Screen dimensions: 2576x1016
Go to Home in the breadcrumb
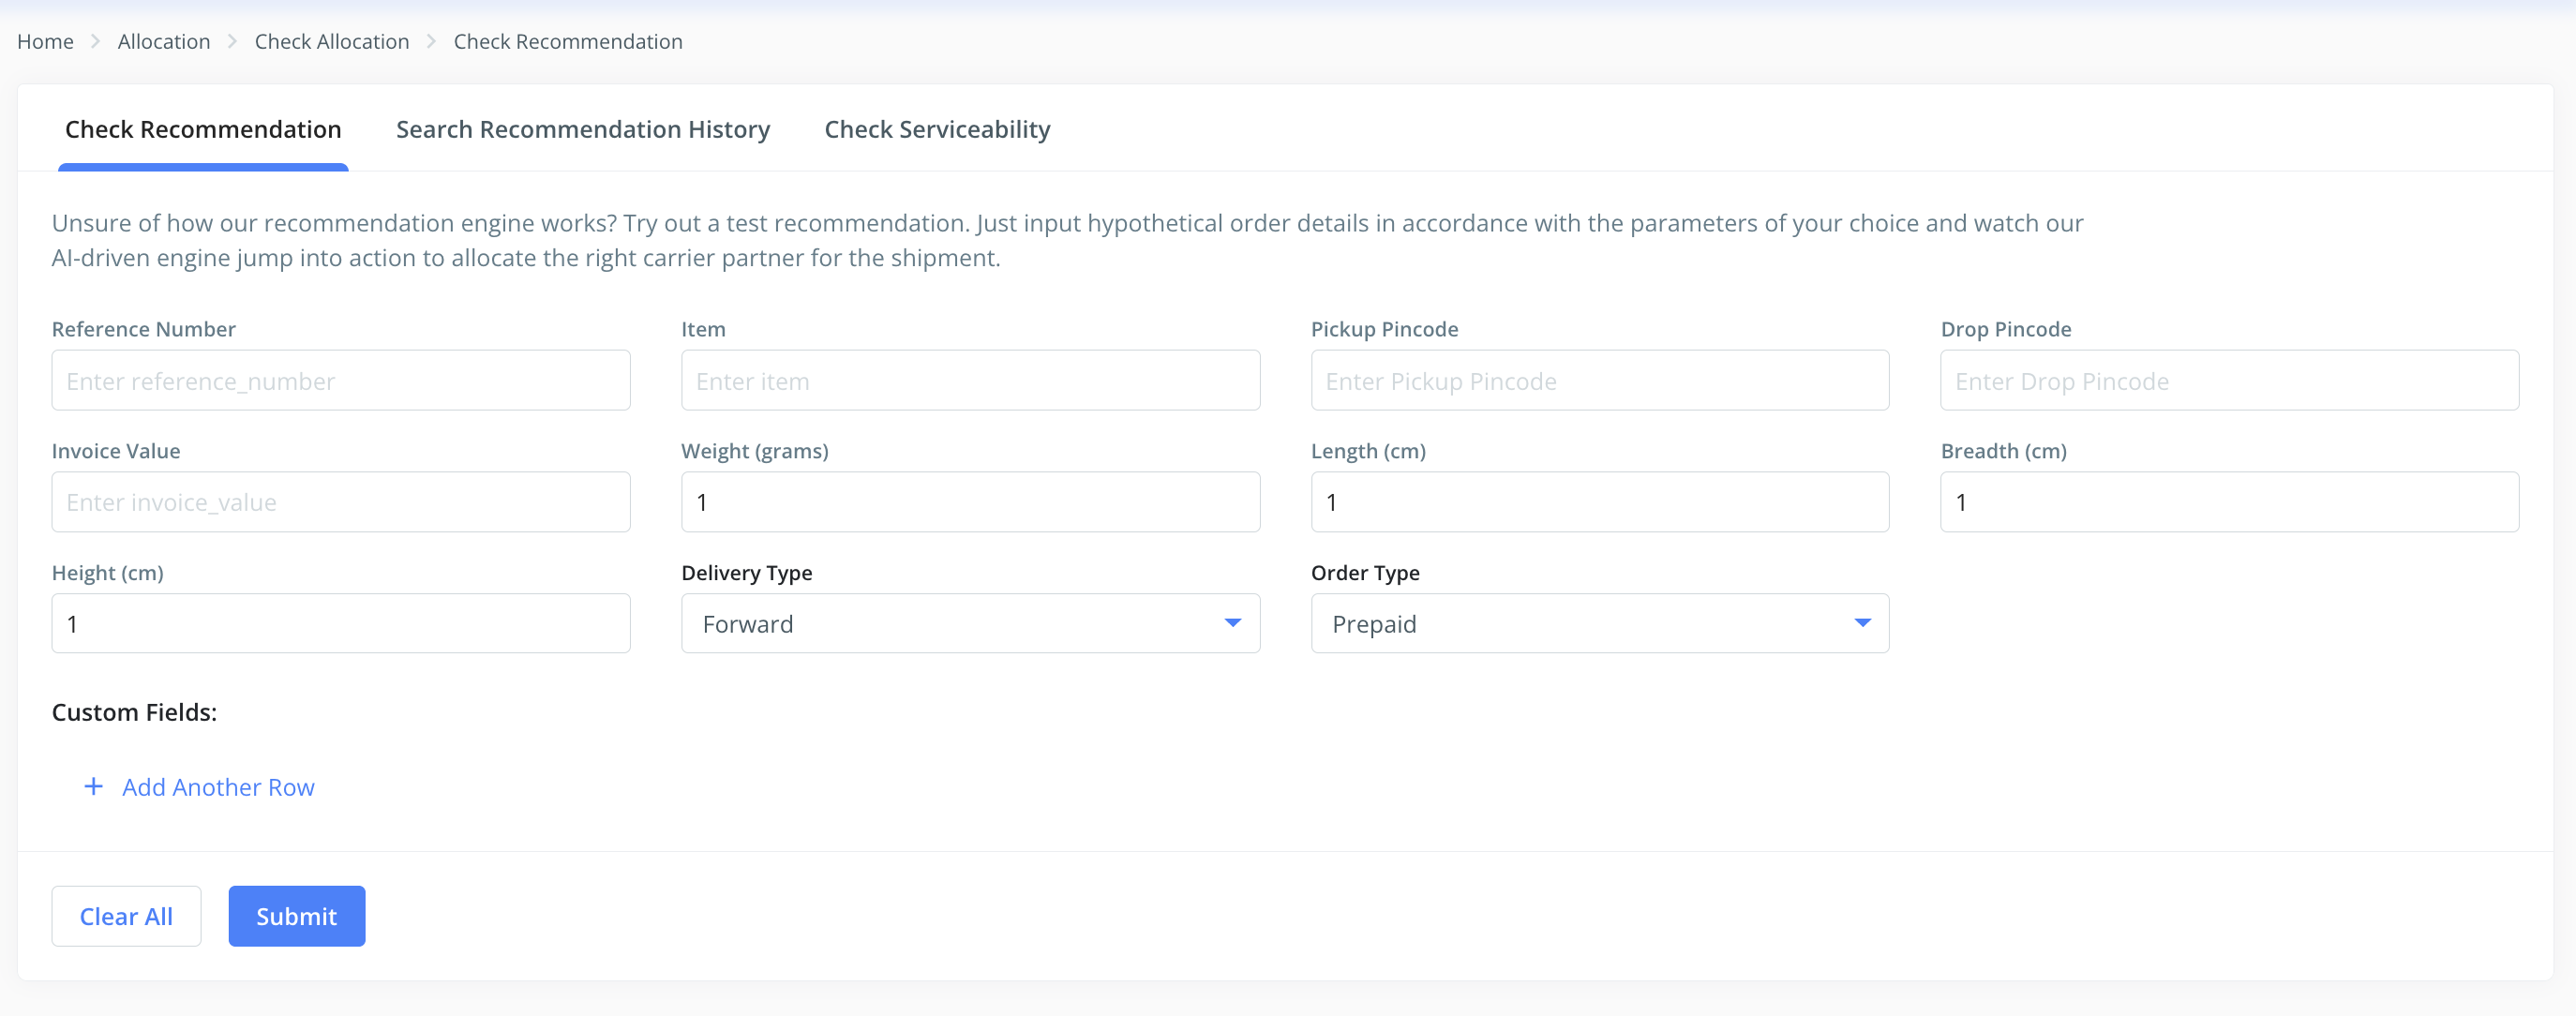pyautogui.click(x=45, y=42)
